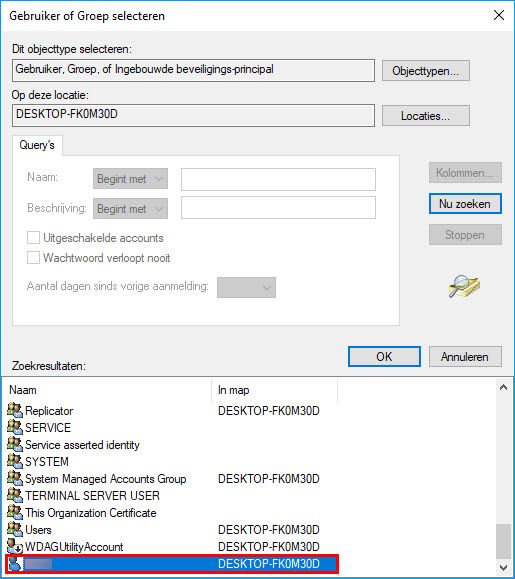Image resolution: width=515 pixels, height=579 pixels.
Task: Click the Locaties button
Action: point(426,116)
